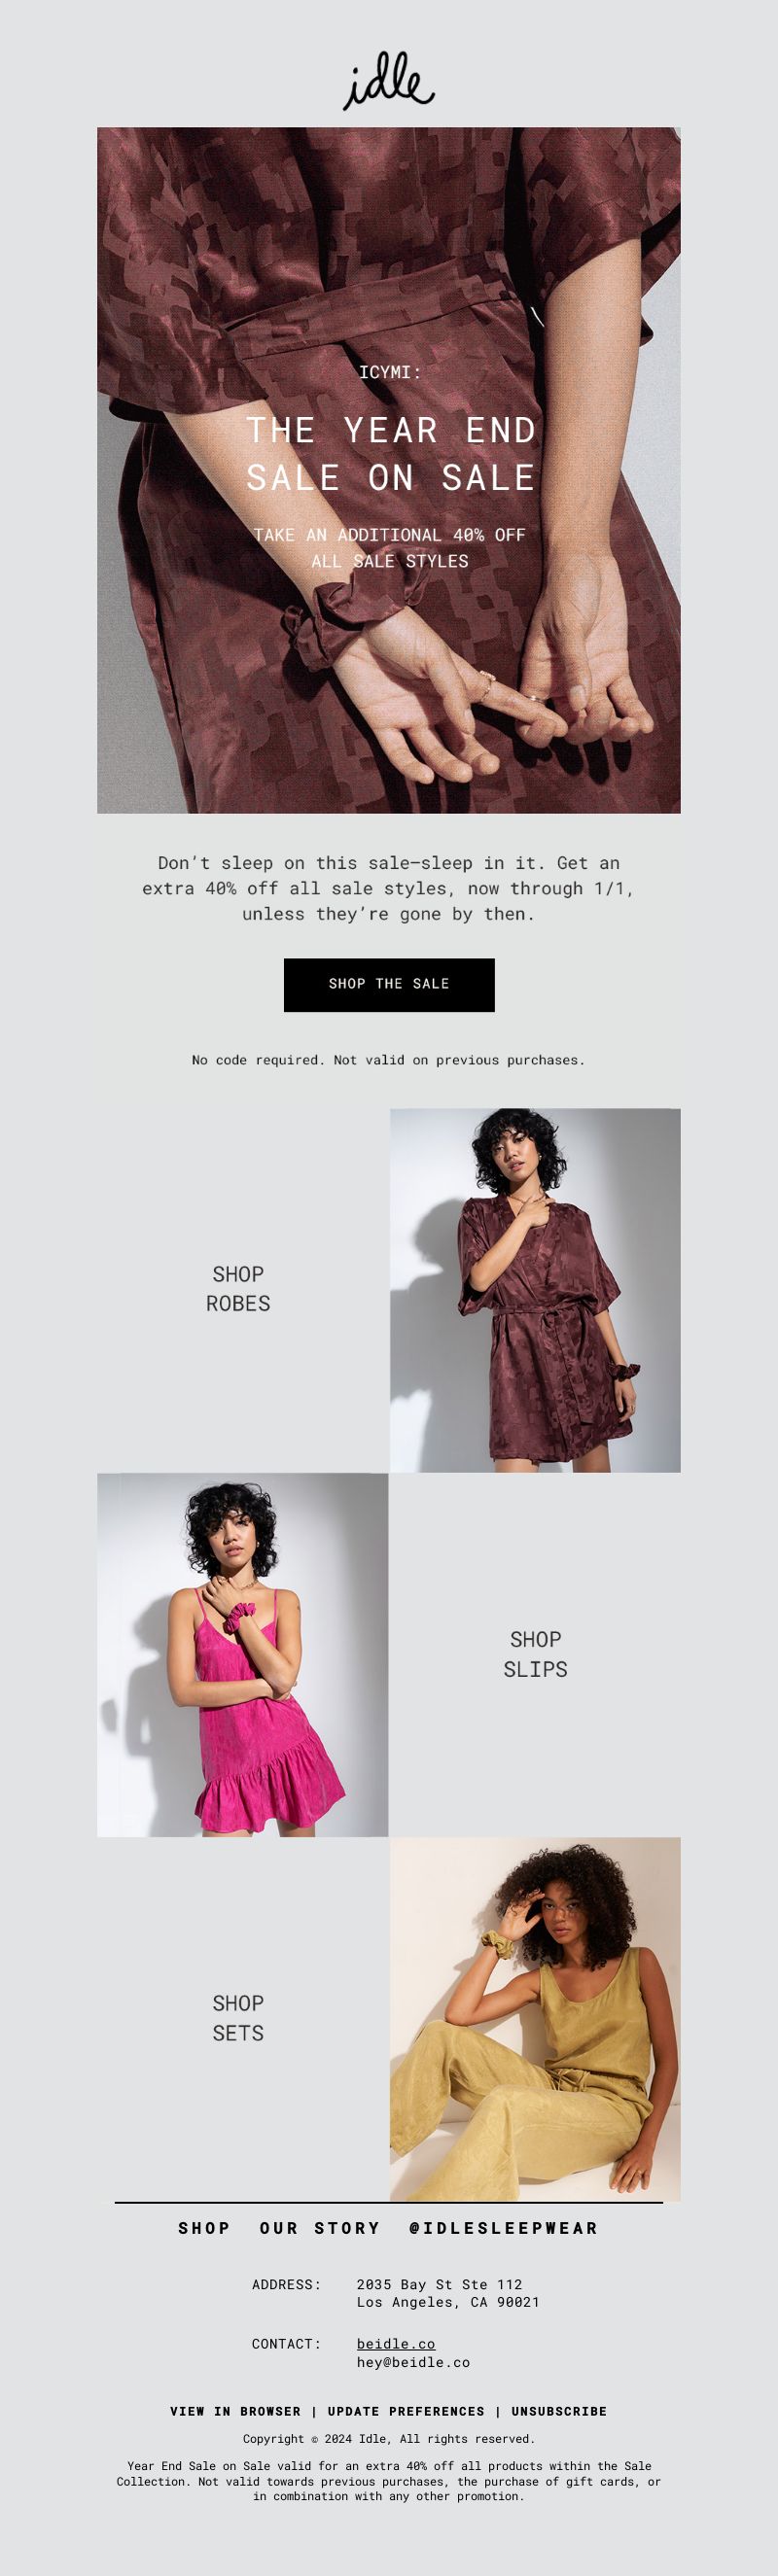Viewport: 778px width, 2576px height.
Task: Open the maroon robe model photo
Action: [x=535, y=1290]
